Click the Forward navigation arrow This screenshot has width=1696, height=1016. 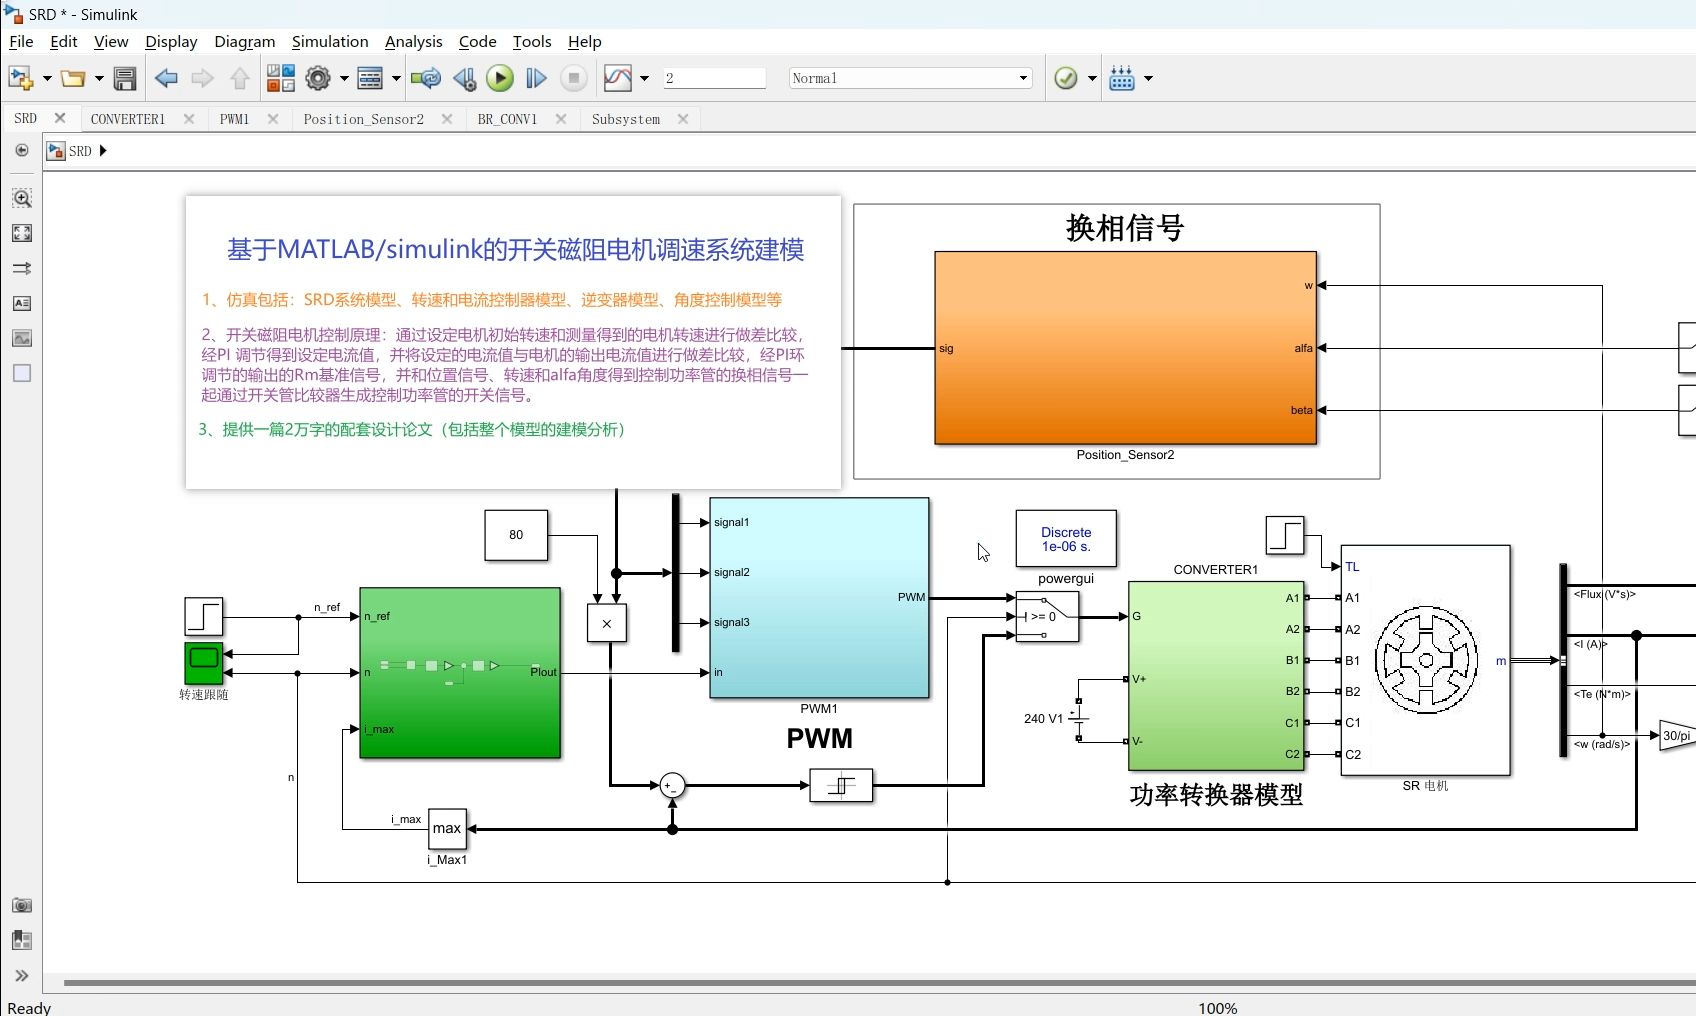click(203, 78)
